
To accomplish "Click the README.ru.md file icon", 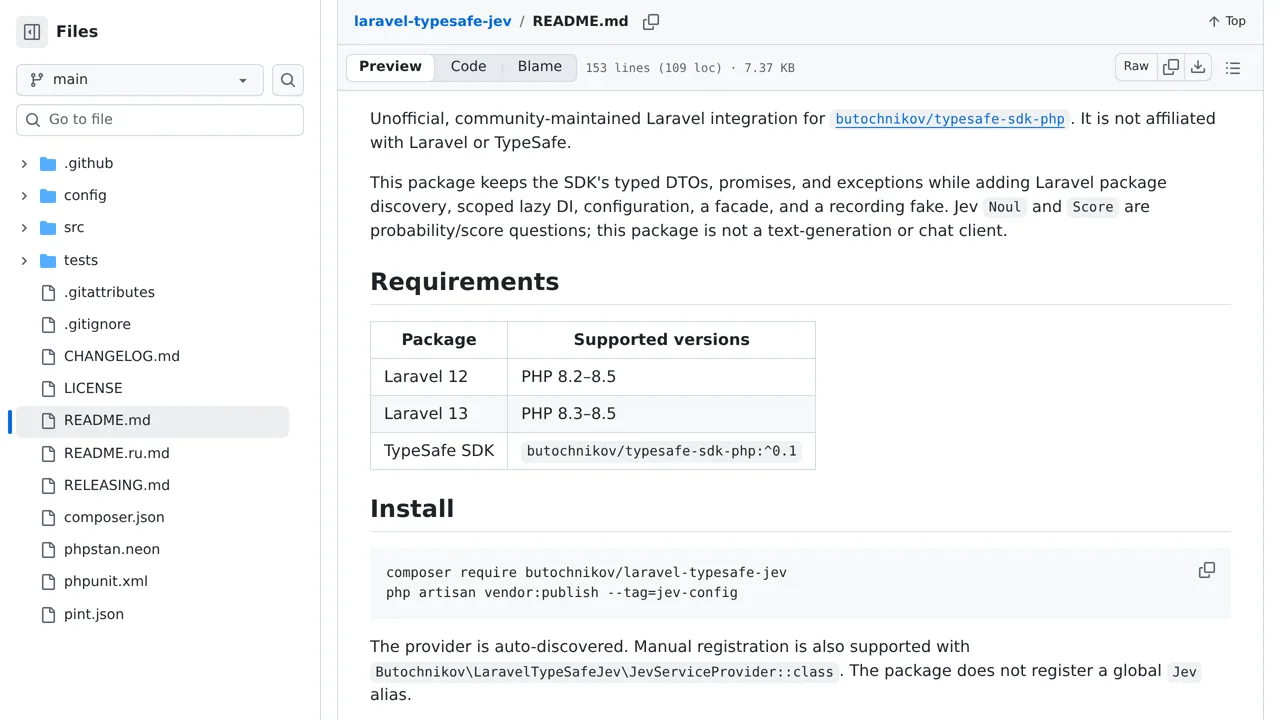I will (48, 454).
